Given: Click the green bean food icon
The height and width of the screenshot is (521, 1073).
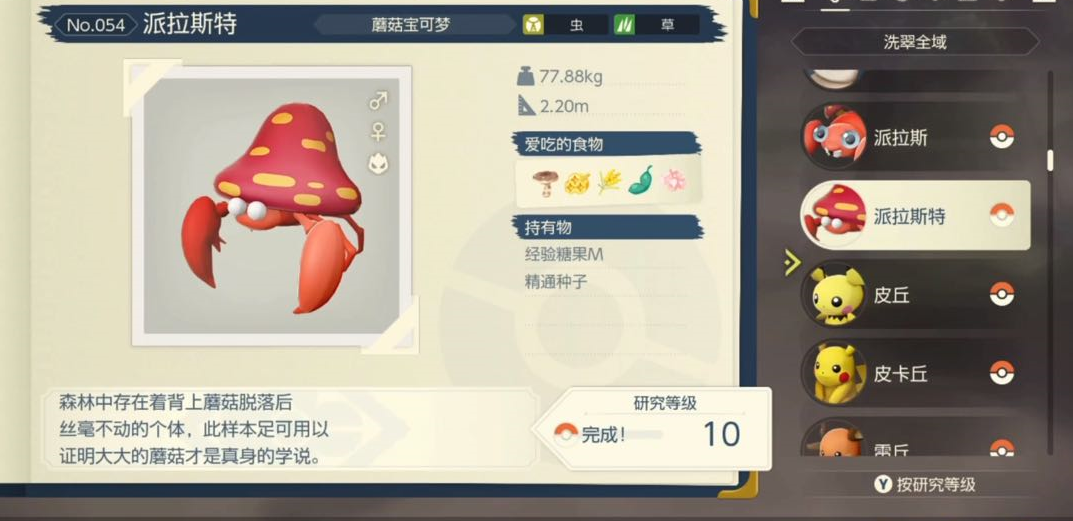Looking at the screenshot, I should point(641,181).
